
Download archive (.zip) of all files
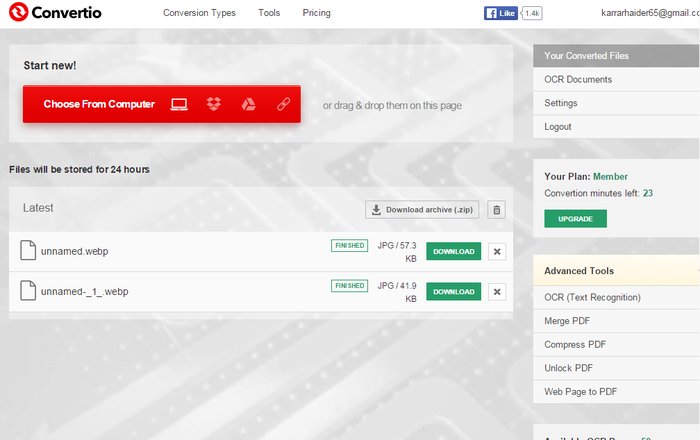(x=422, y=210)
